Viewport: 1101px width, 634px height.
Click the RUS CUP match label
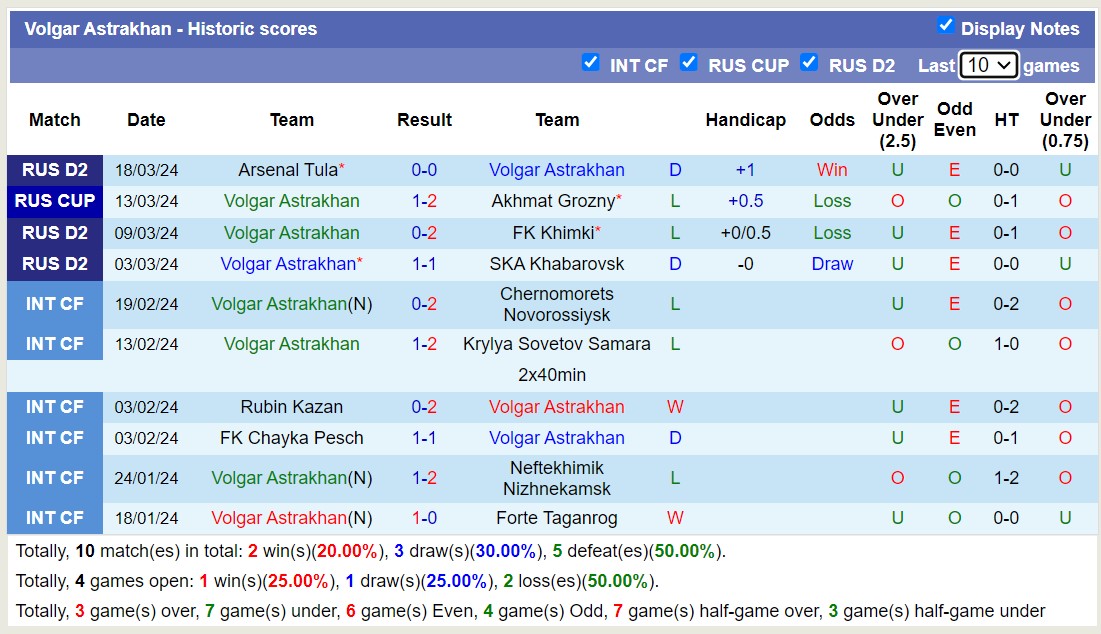point(55,201)
